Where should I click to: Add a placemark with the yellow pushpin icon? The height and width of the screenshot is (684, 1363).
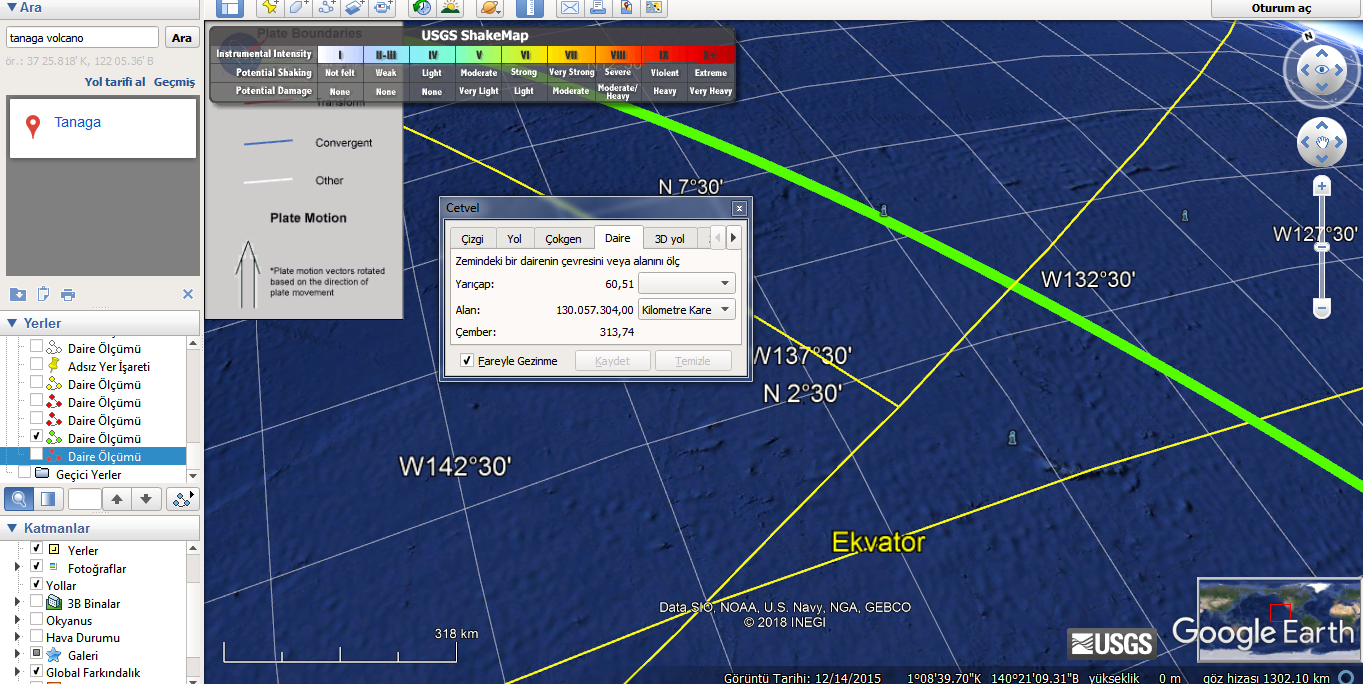(x=270, y=8)
